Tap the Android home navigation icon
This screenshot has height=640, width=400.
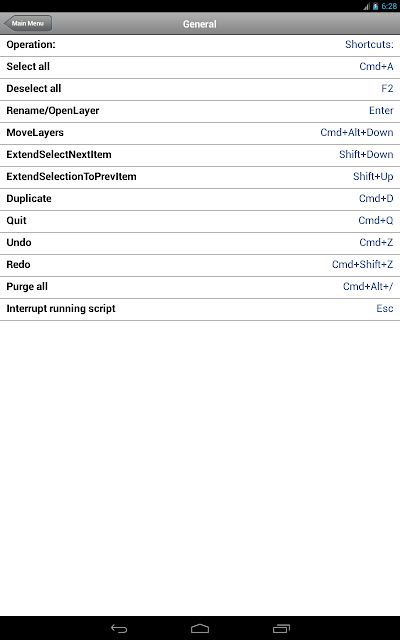click(200, 629)
